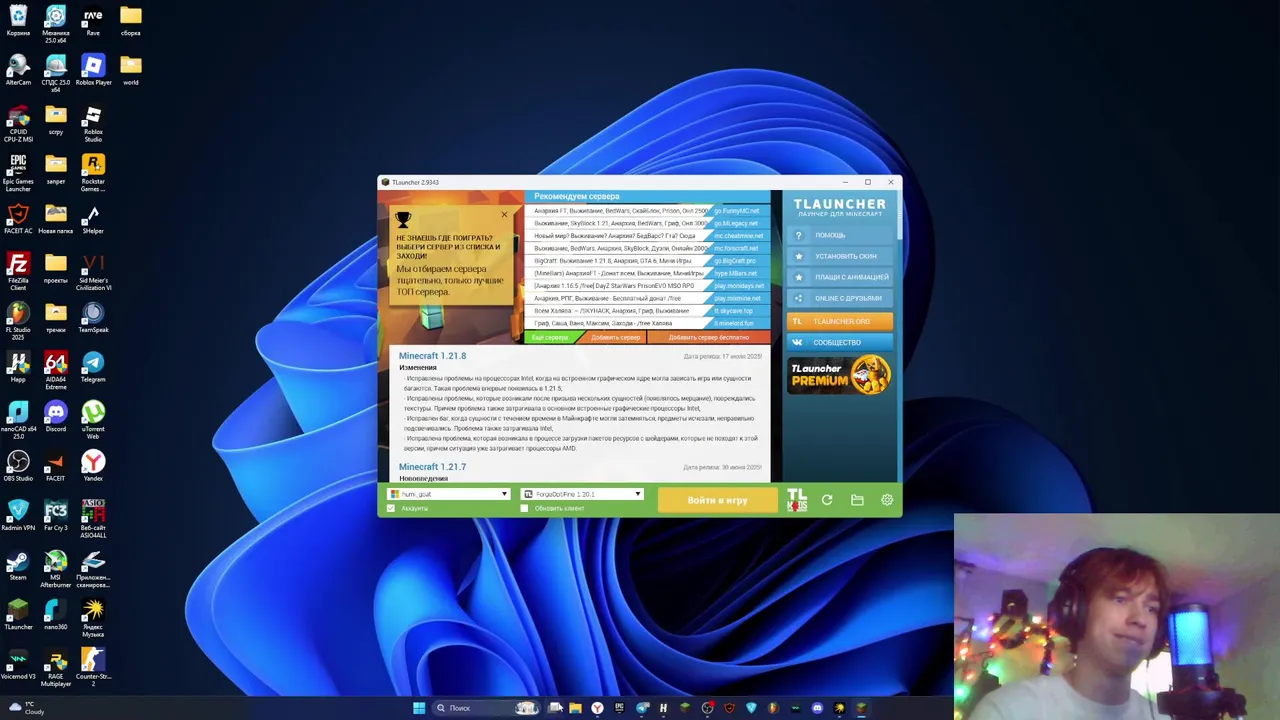Open Steam desktop icon

click(18, 565)
